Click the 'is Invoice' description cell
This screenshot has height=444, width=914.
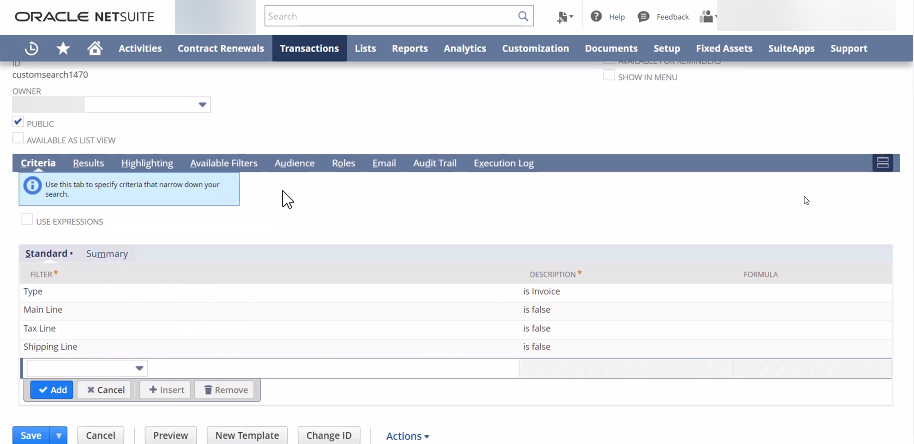(x=541, y=292)
